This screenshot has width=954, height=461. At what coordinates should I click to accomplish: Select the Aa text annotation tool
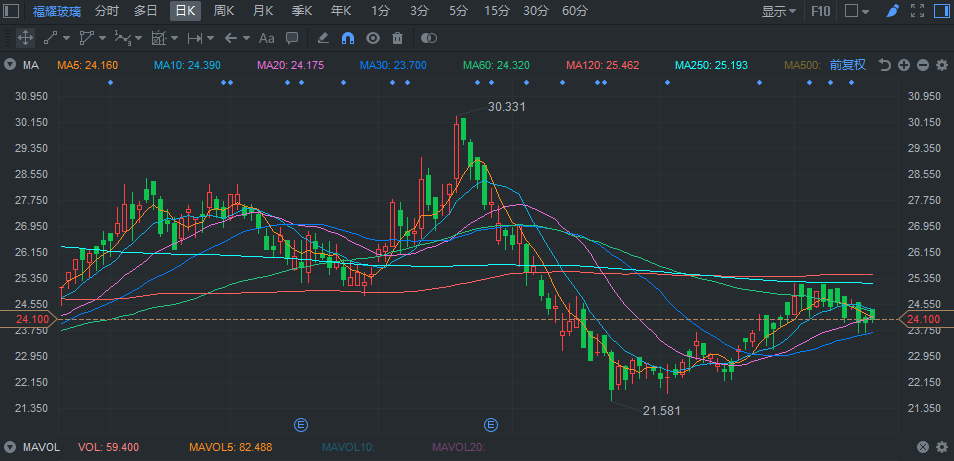pos(266,38)
